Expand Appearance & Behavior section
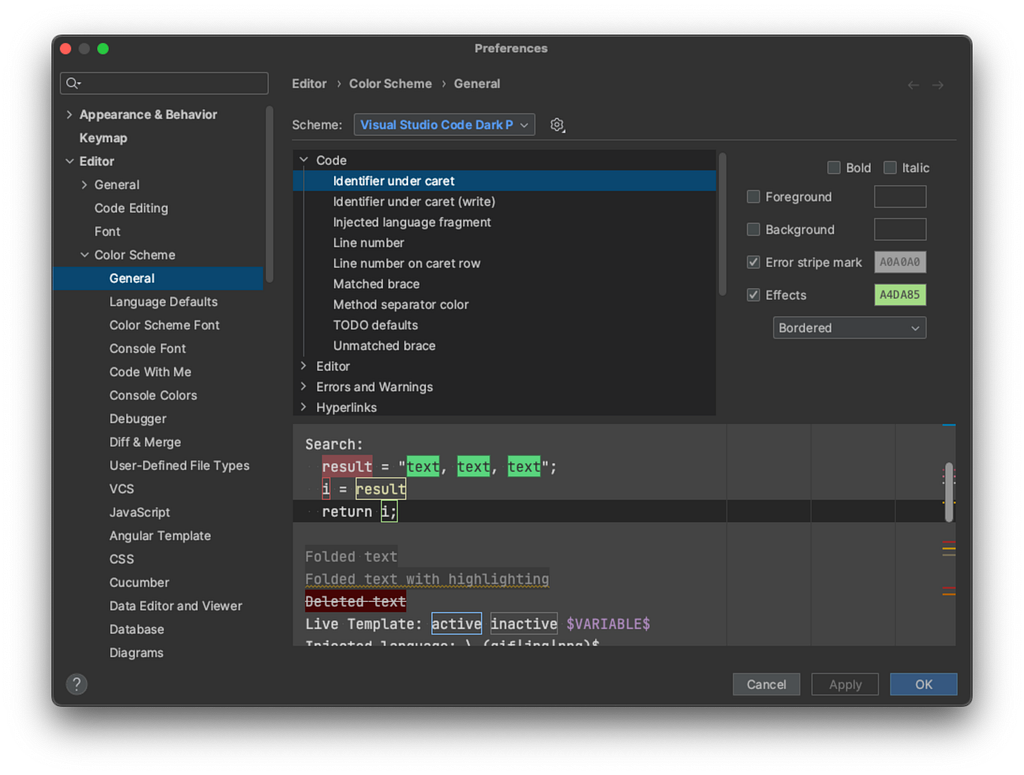Viewport: 1024px width, 775px height. [69, 114]
